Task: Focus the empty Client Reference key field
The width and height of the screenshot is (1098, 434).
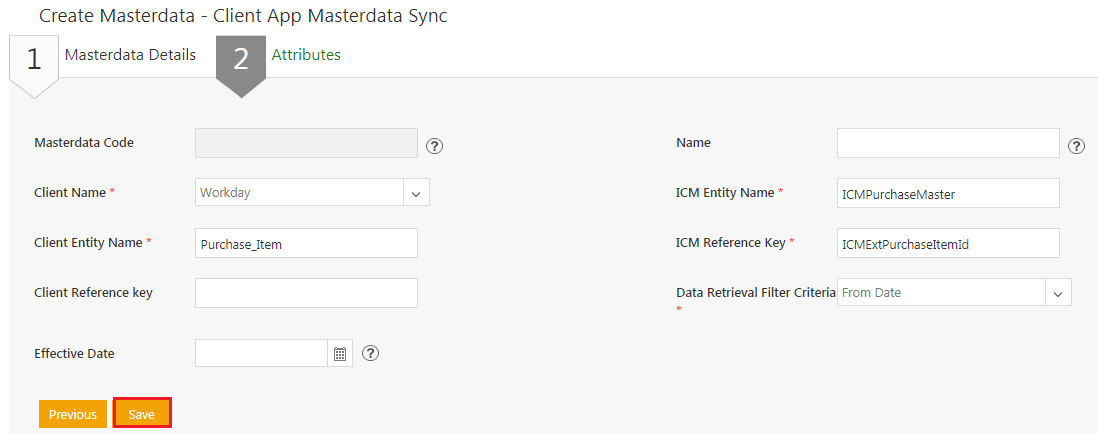Action: coord(306,293)
